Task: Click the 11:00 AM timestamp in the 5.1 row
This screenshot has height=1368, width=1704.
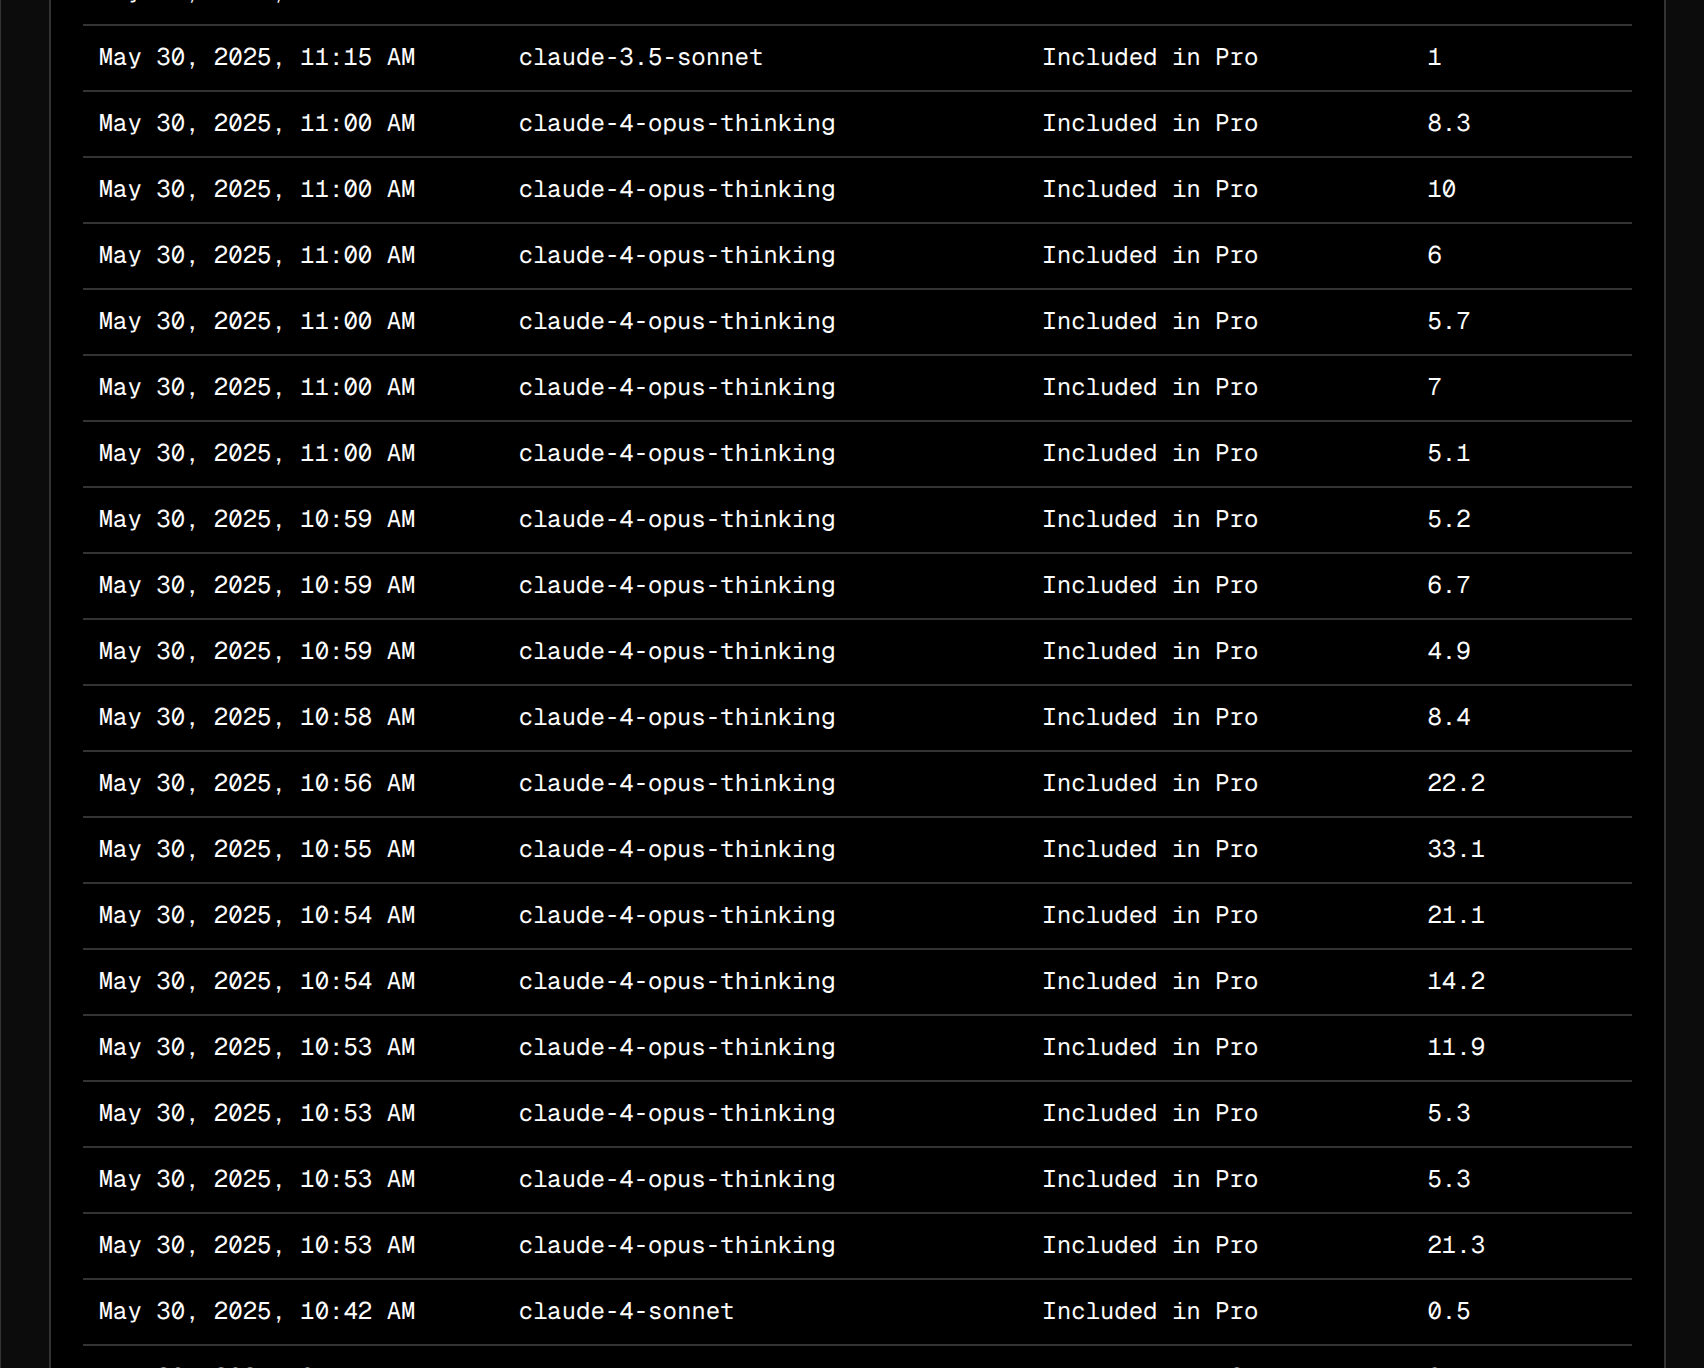Action: (x=257, y=454)
